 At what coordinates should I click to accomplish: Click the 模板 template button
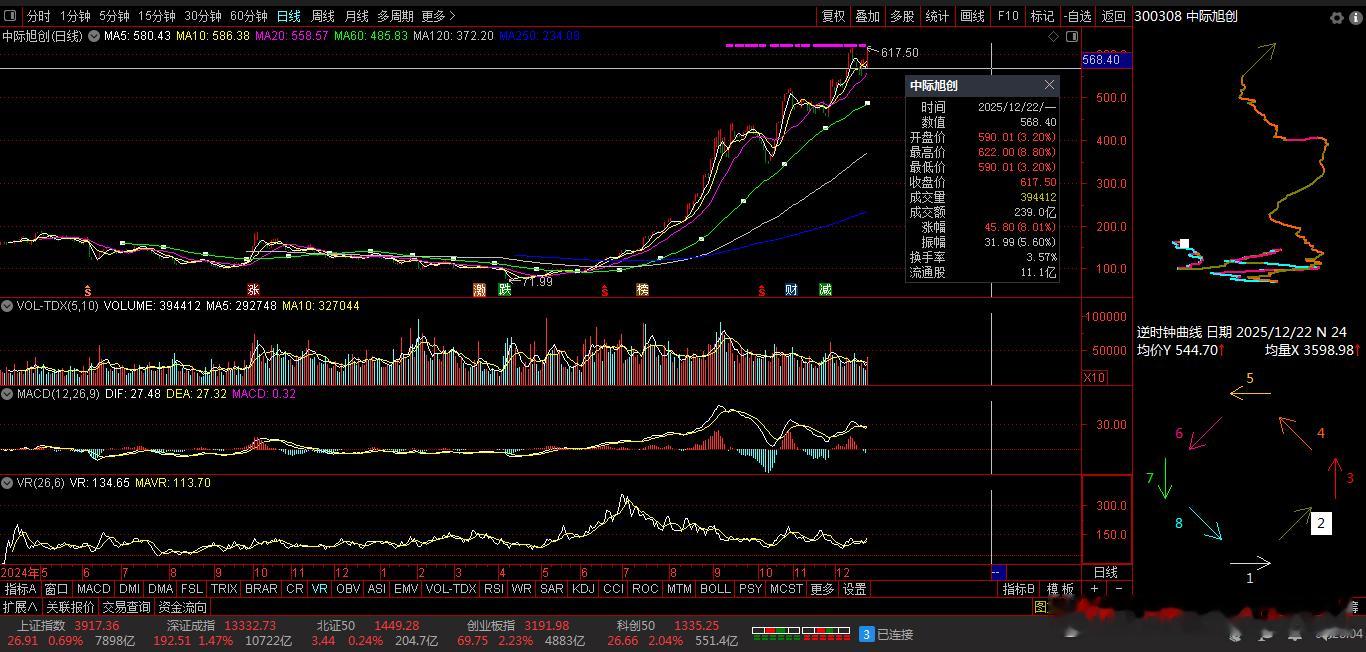tap(1062, 589)
